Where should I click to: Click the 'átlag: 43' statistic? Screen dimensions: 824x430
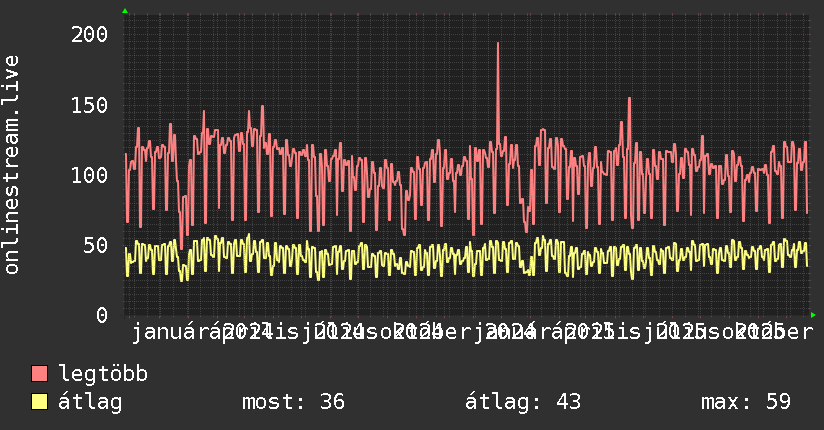[523, 402]
